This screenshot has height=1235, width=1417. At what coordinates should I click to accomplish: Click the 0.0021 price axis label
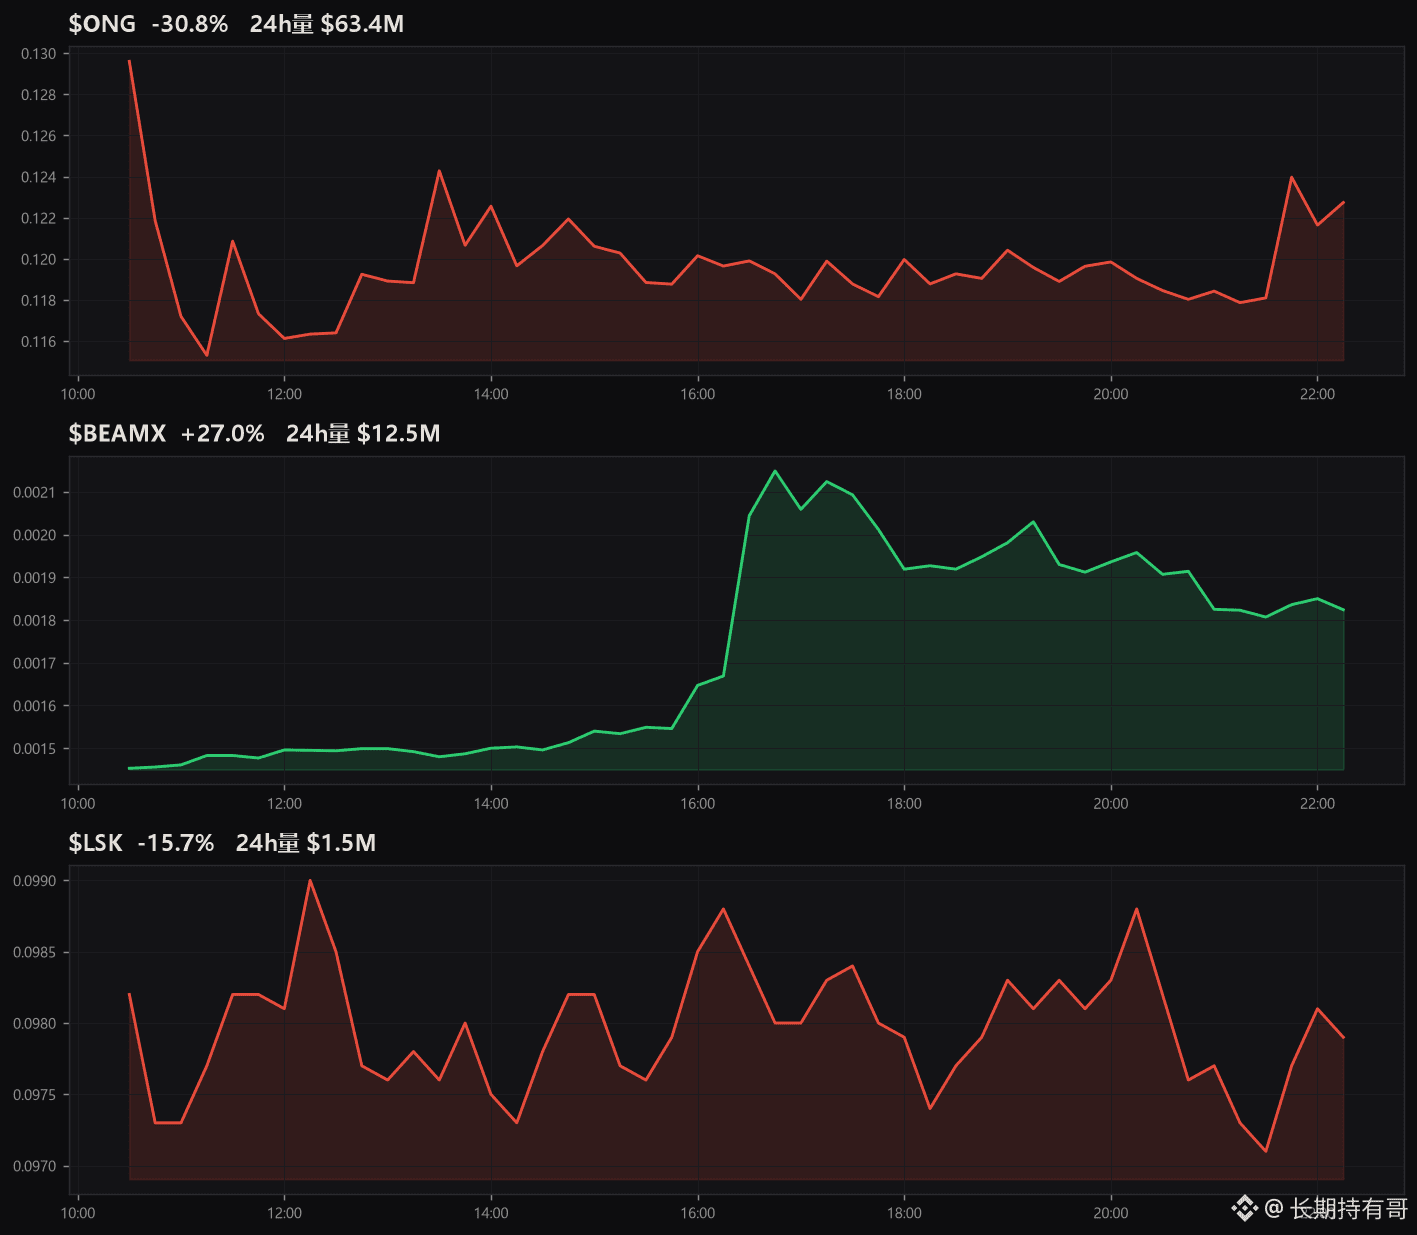(x=35, y=493)
